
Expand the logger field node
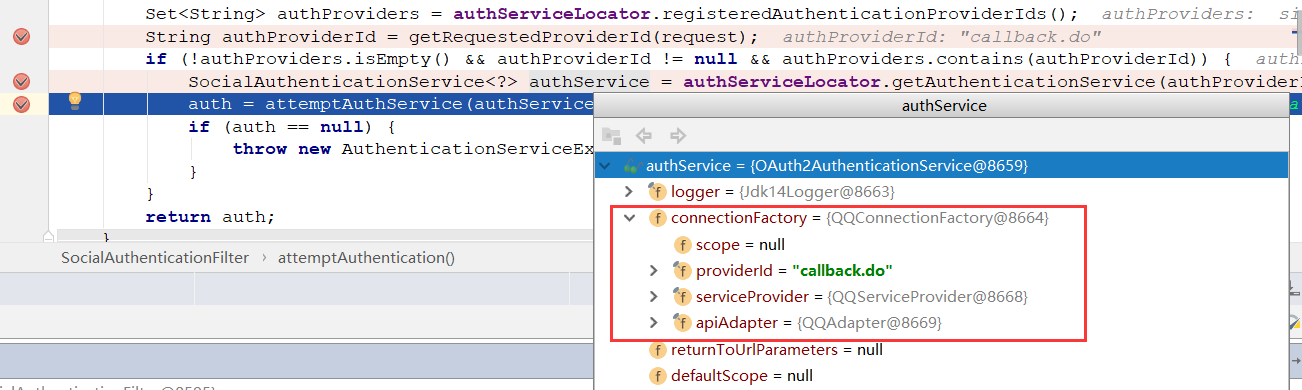(629, 191)
